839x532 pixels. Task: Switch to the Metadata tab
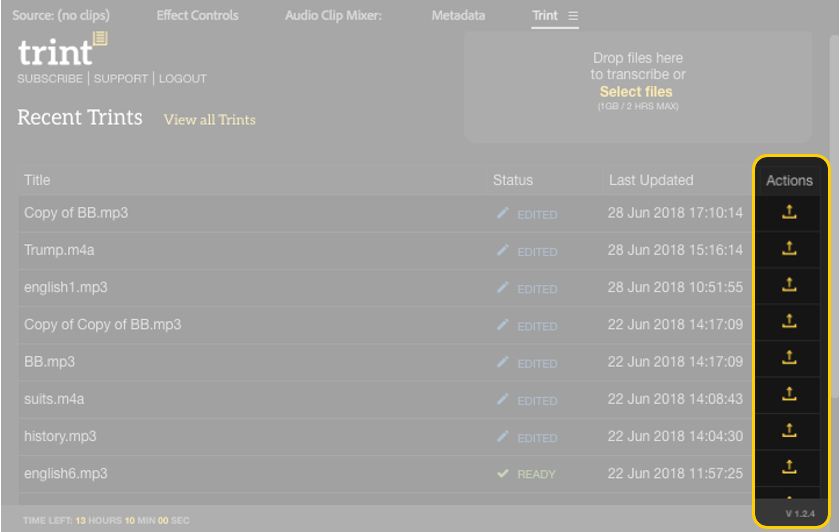click(458, 16)
